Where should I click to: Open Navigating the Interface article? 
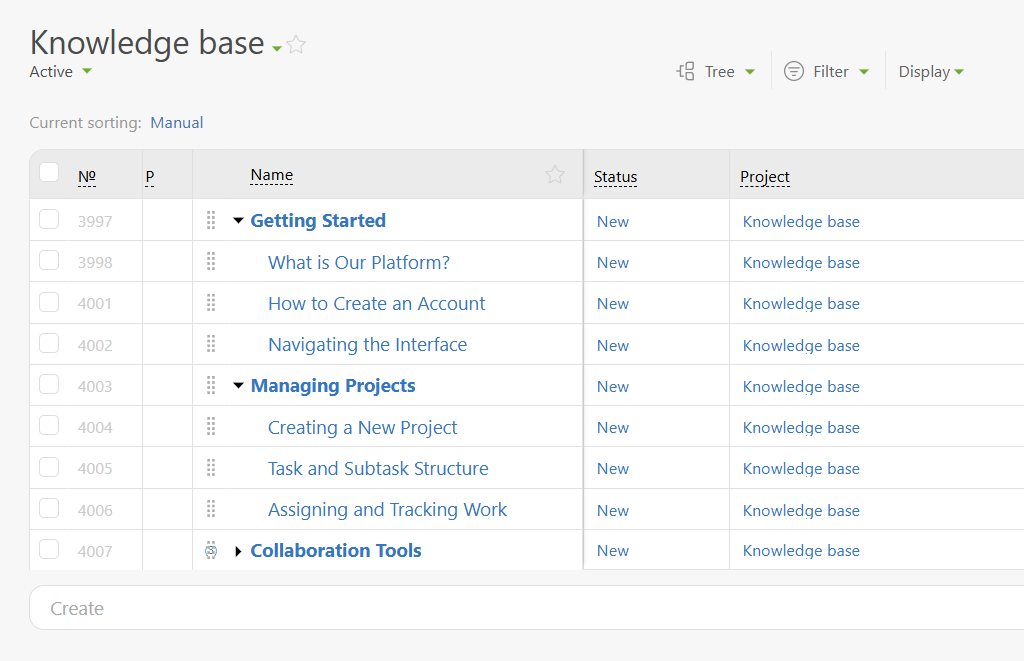pos(367,345)
